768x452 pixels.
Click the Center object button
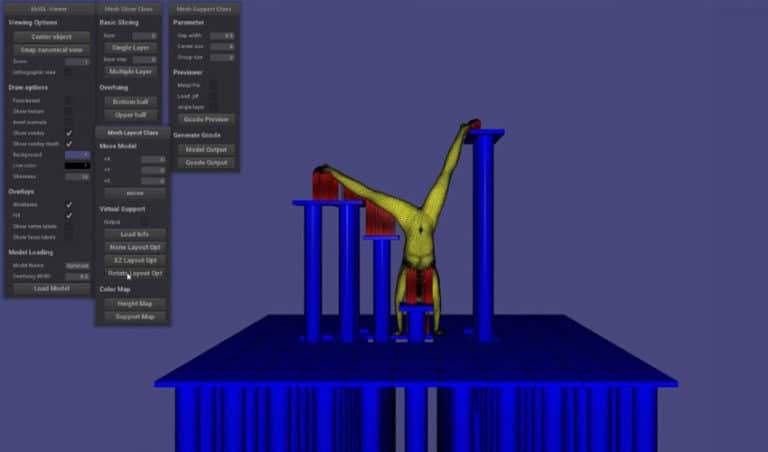[x=52, y=37]
